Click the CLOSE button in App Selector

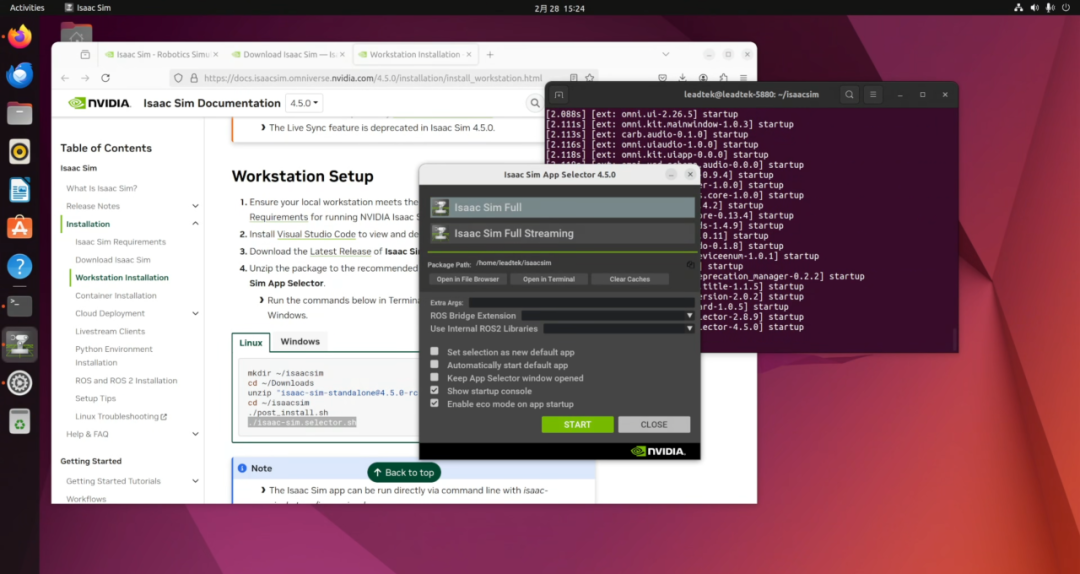click(x=654, y=424)
